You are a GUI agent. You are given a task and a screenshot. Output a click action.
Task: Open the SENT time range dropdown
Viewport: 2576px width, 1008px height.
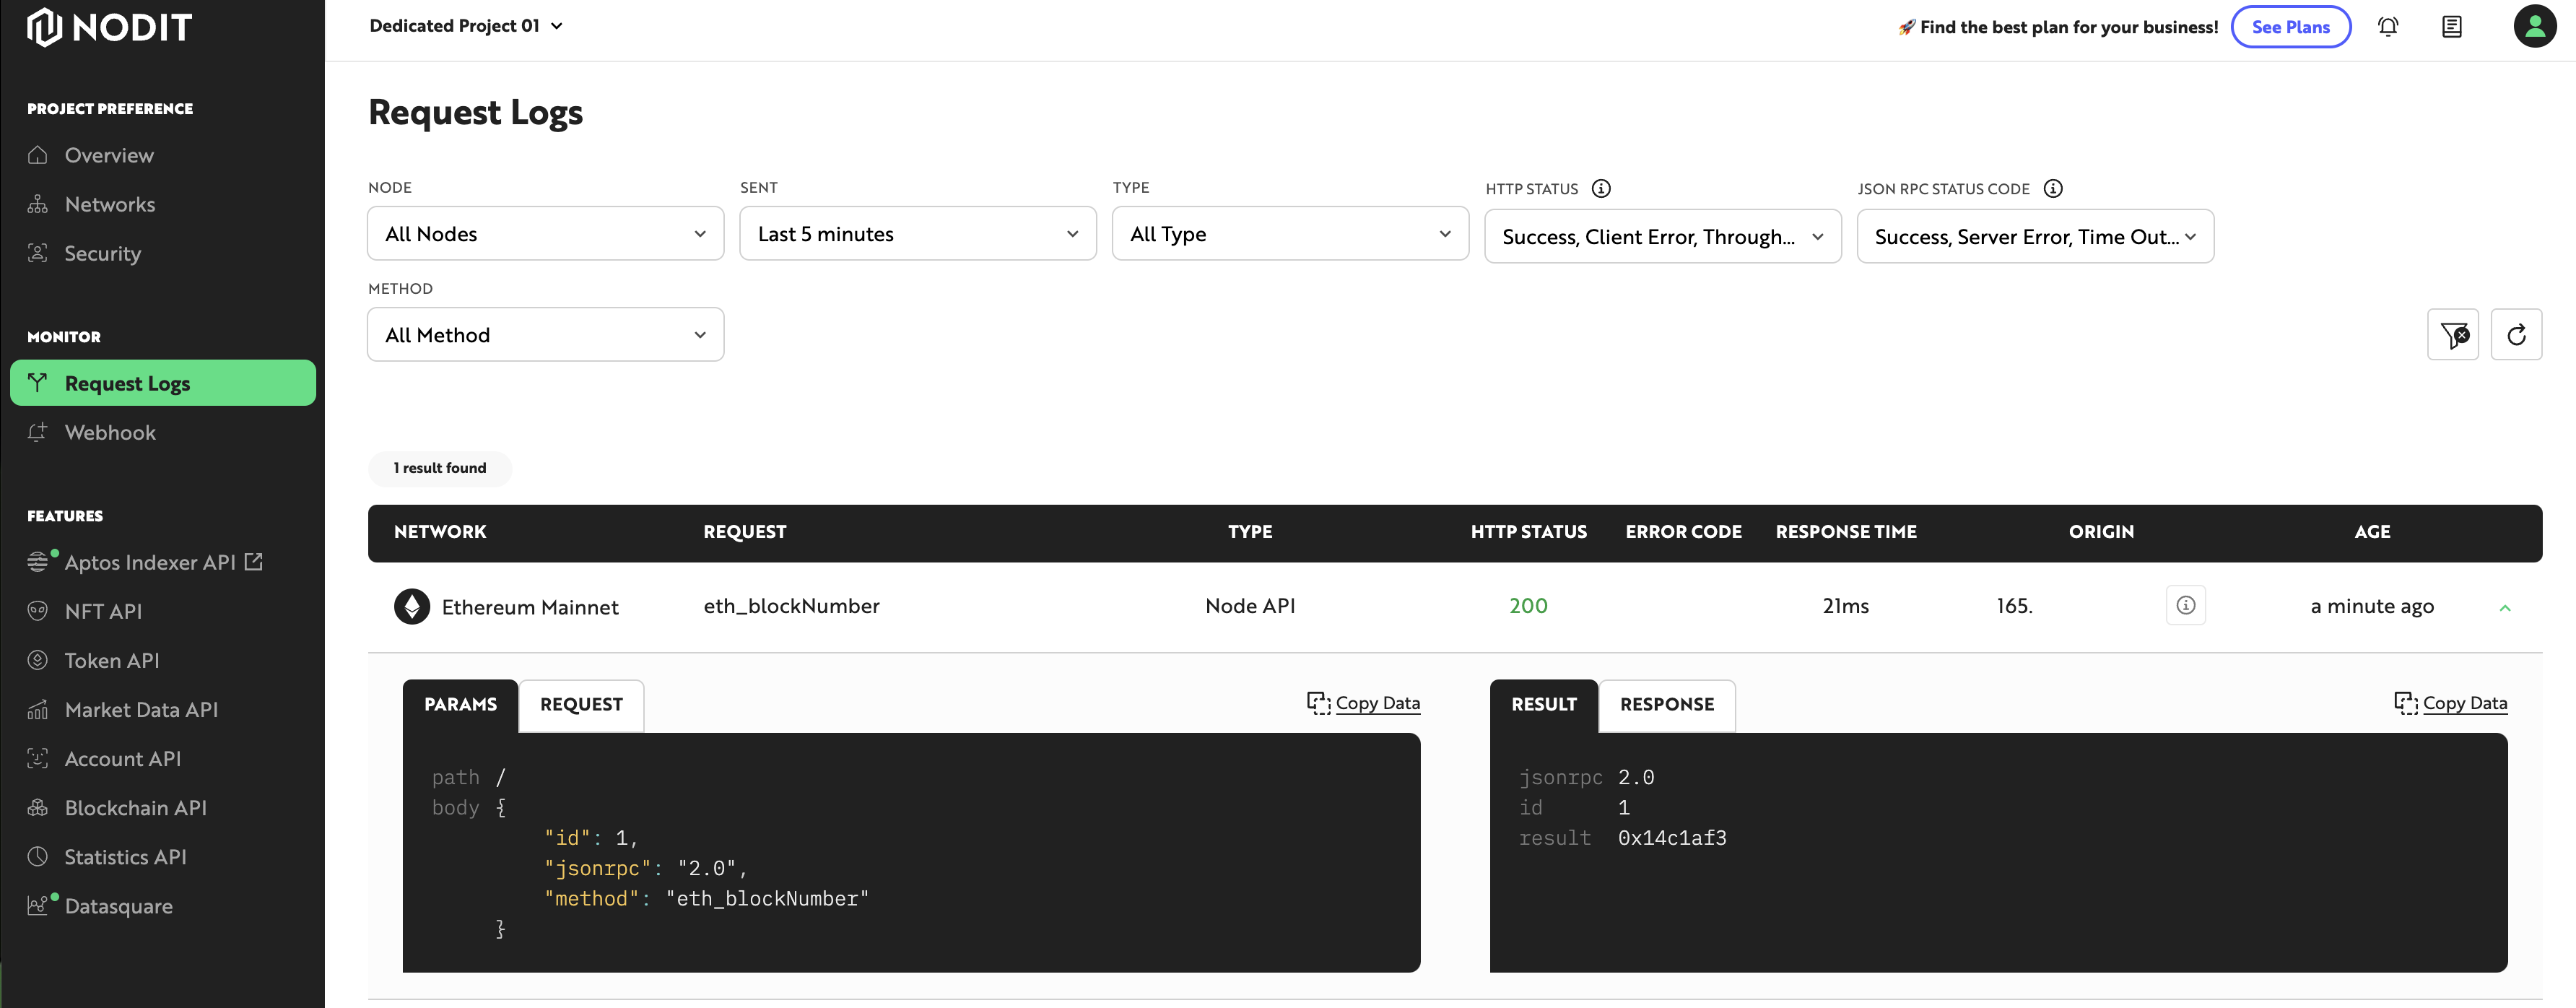point(917,233)
